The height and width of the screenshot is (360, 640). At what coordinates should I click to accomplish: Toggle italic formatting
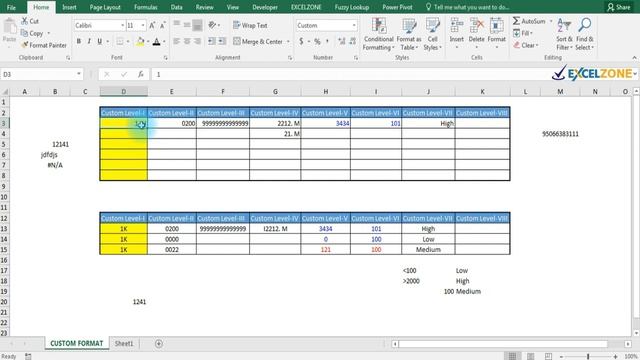coord(89,41)
